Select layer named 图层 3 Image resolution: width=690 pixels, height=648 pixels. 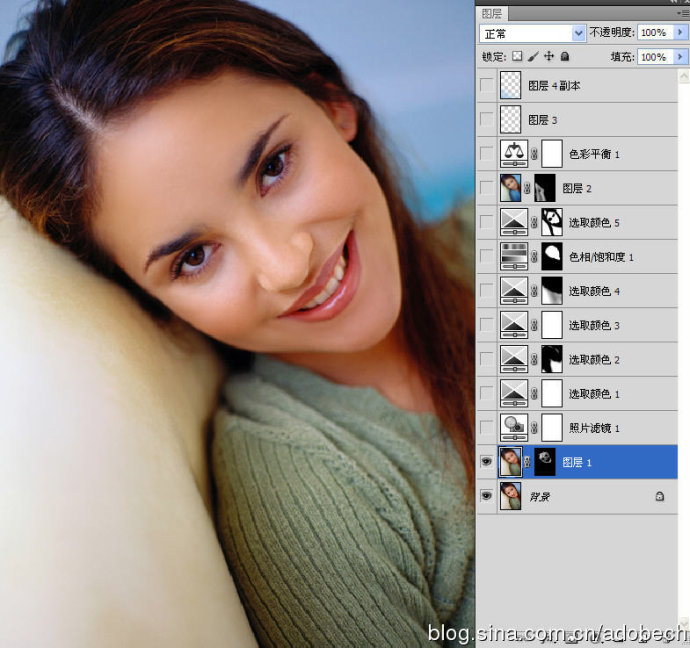543,120
